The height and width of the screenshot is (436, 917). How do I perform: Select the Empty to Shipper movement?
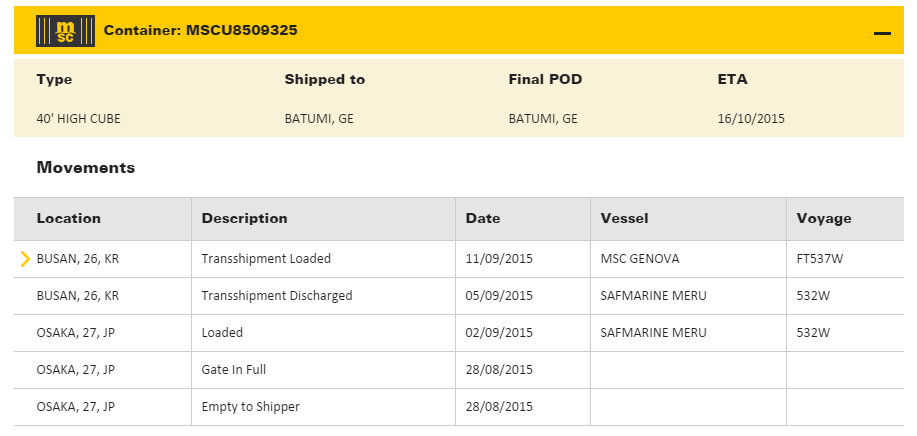(x=250, y=407)
